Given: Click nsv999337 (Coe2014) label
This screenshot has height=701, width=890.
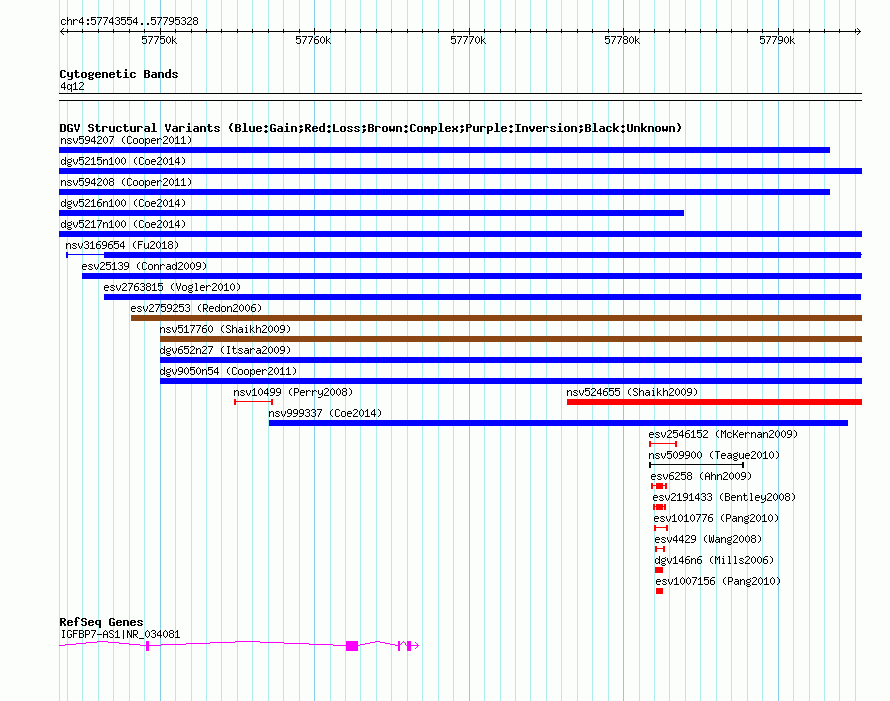Looking at the screenshot, I should coord(325,413).
